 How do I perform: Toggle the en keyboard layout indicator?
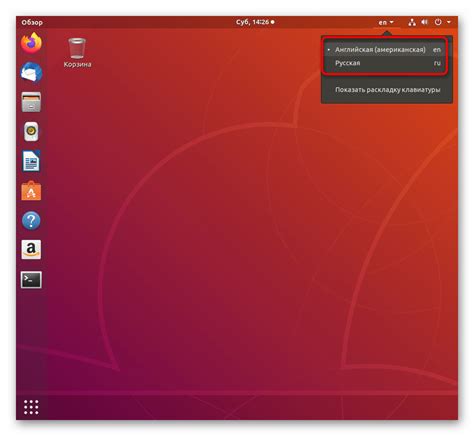[x=386, y=22]
